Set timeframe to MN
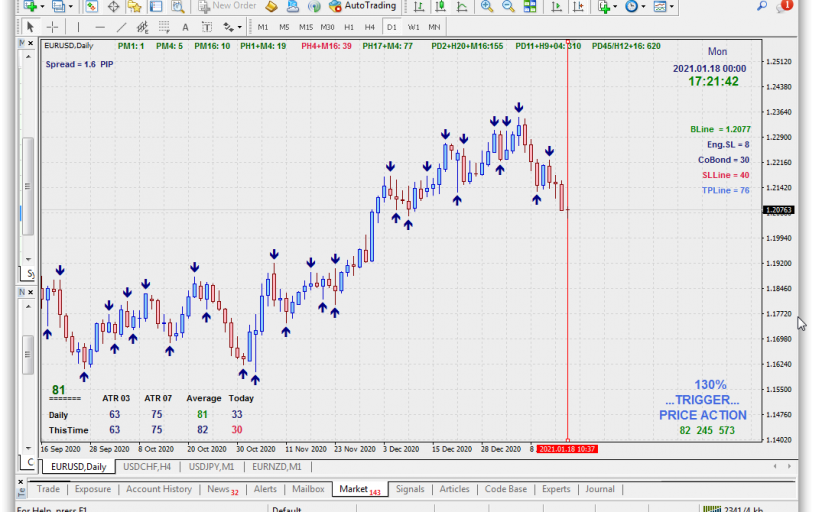The image size is (822, 512). click(434, 27)
